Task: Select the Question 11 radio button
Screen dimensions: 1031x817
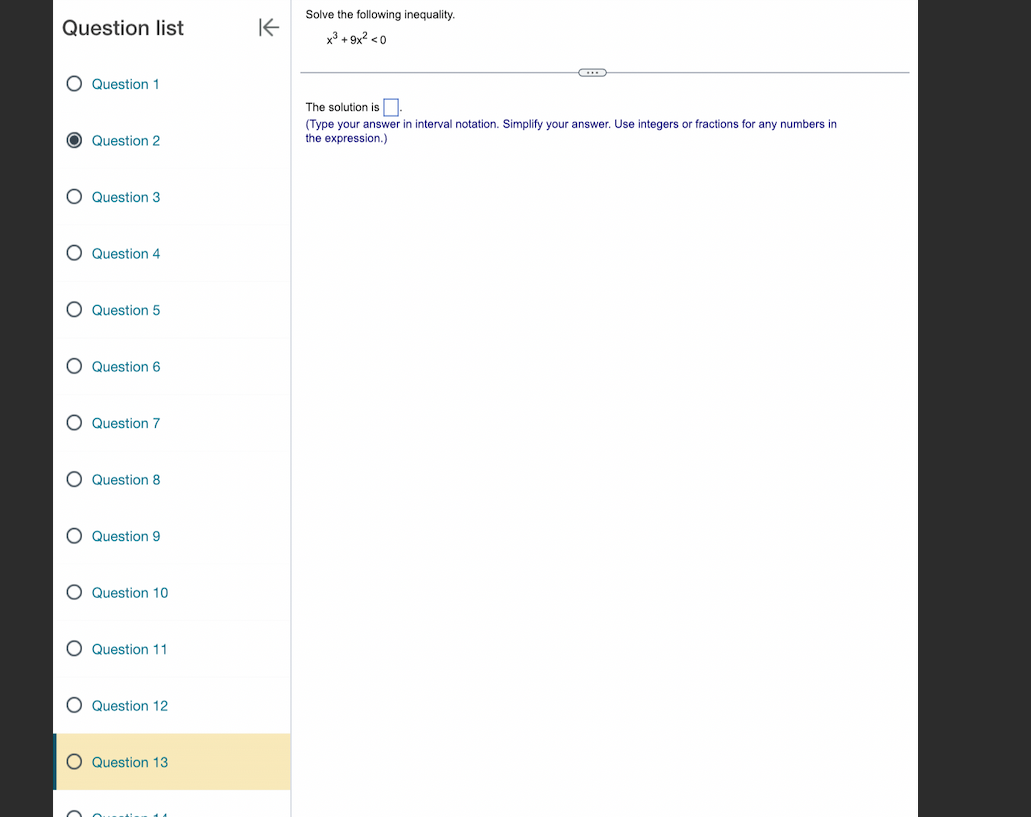Action: (74, 649)
